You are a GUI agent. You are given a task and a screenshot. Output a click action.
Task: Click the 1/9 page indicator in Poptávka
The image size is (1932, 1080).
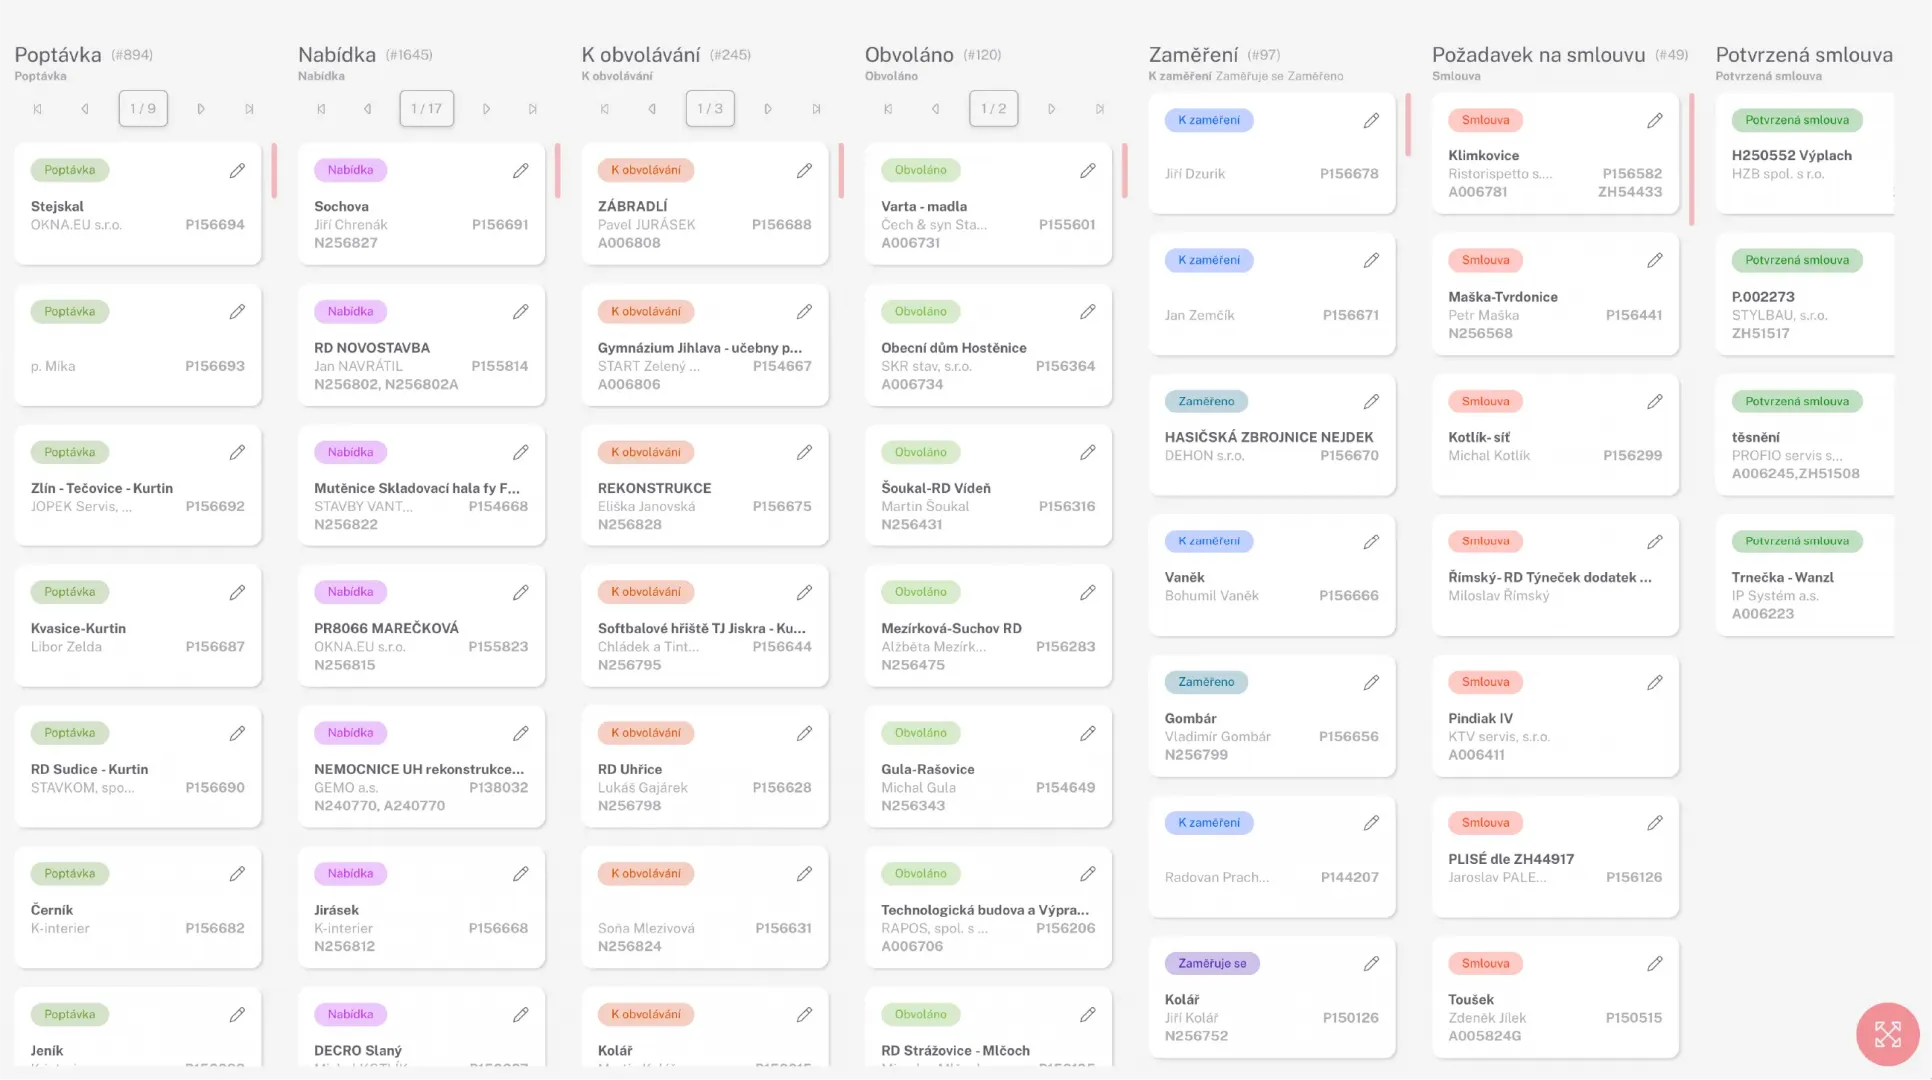click(x=143, y=109)
